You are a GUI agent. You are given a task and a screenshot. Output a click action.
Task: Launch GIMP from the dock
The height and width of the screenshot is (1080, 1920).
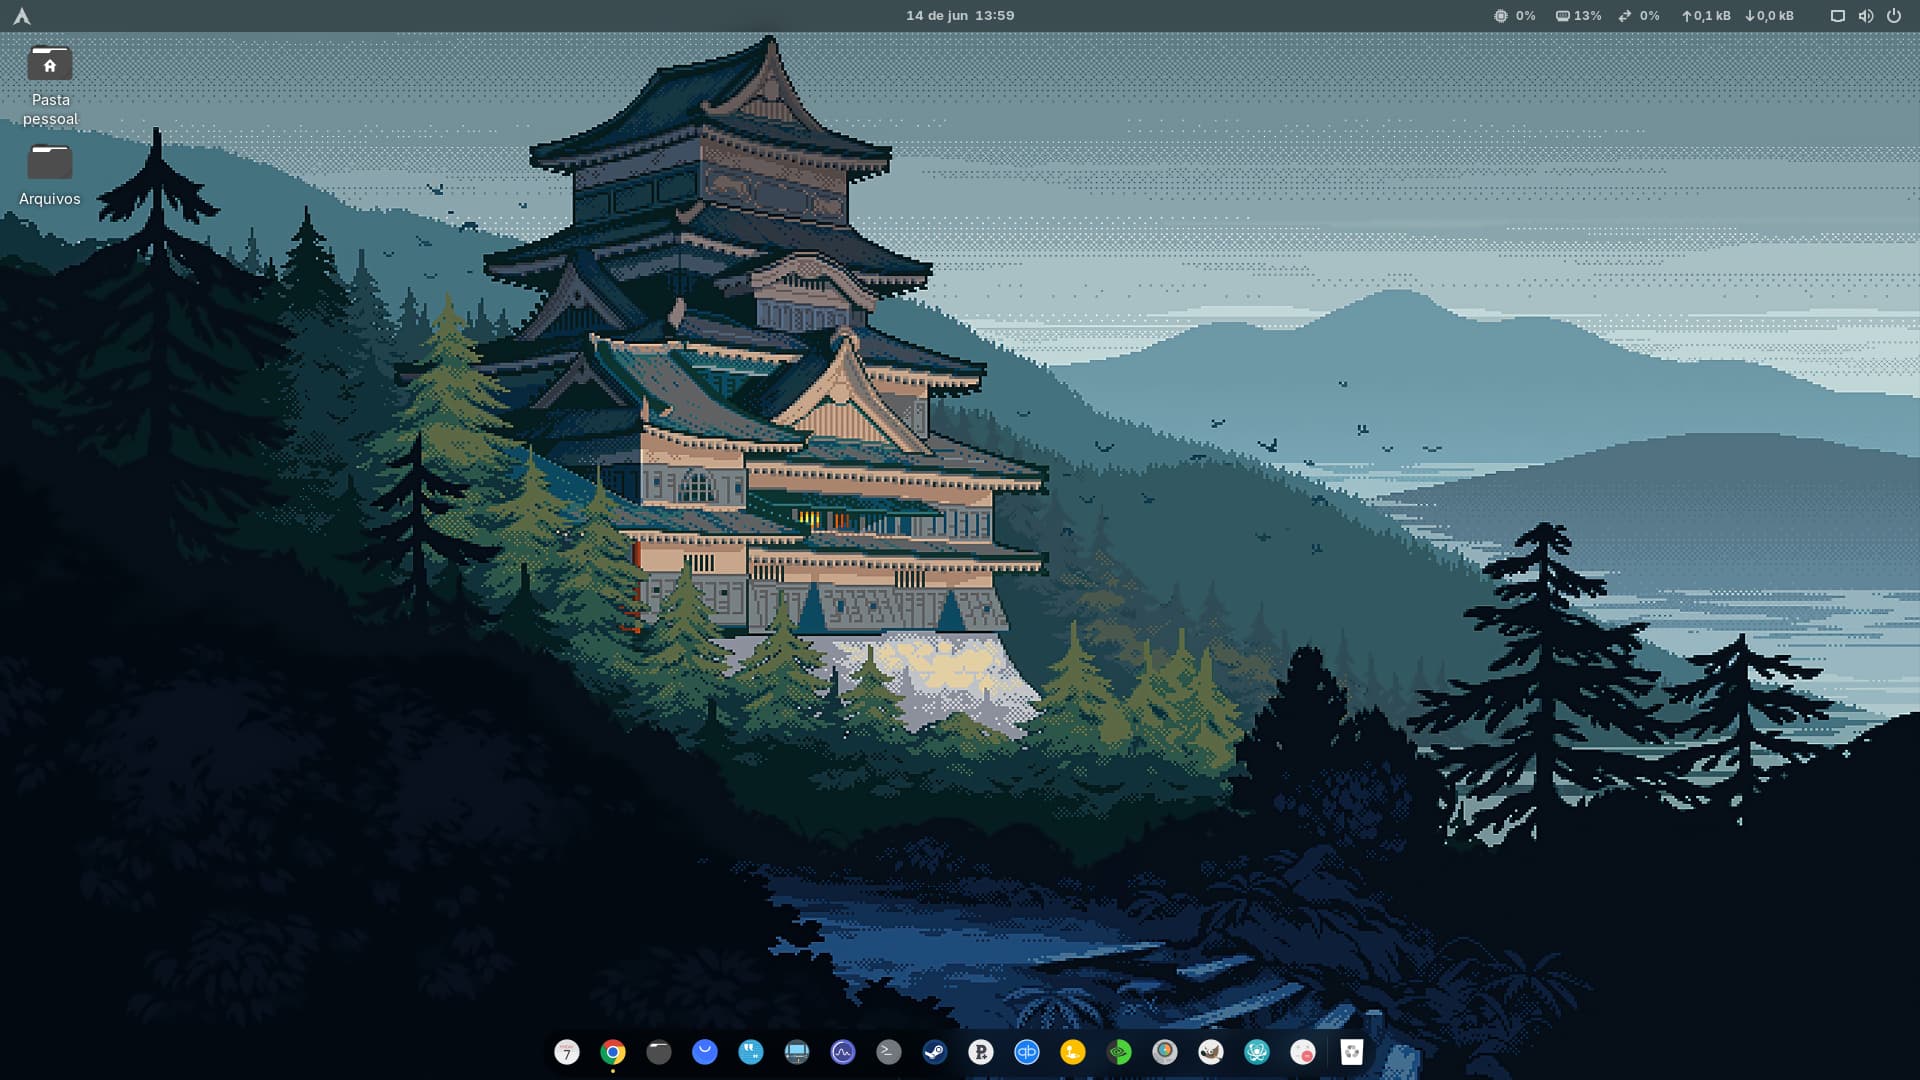pyautogui.click(x=1211, y=1052)
